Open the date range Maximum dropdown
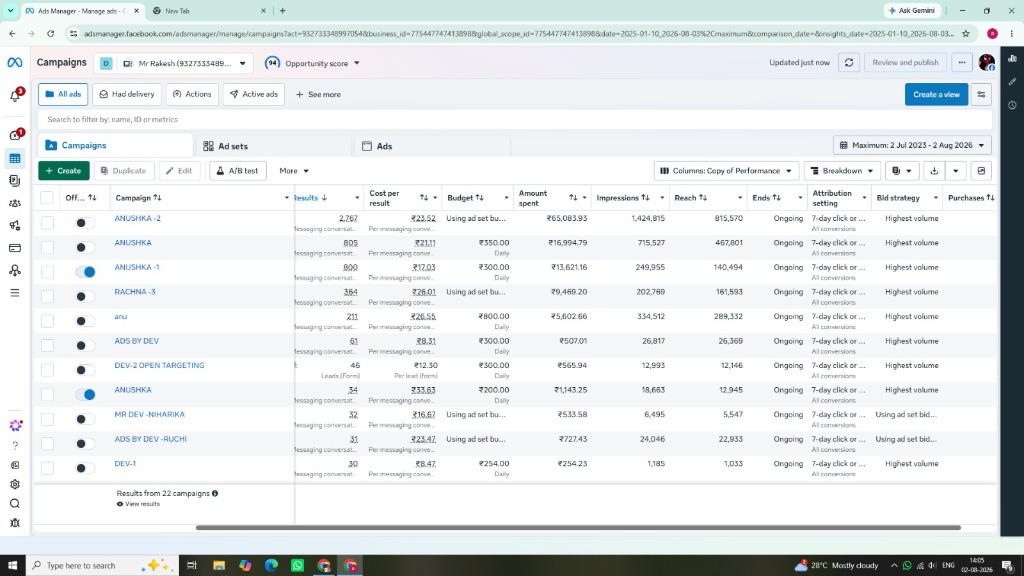The image size is (1024, 576). (x=912, y=145)
